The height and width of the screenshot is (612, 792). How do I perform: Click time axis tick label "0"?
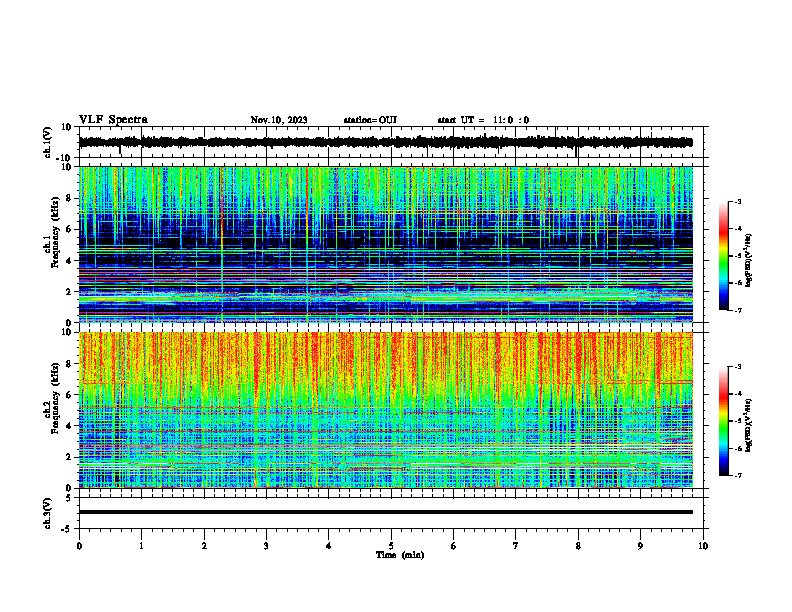[79, 546]
